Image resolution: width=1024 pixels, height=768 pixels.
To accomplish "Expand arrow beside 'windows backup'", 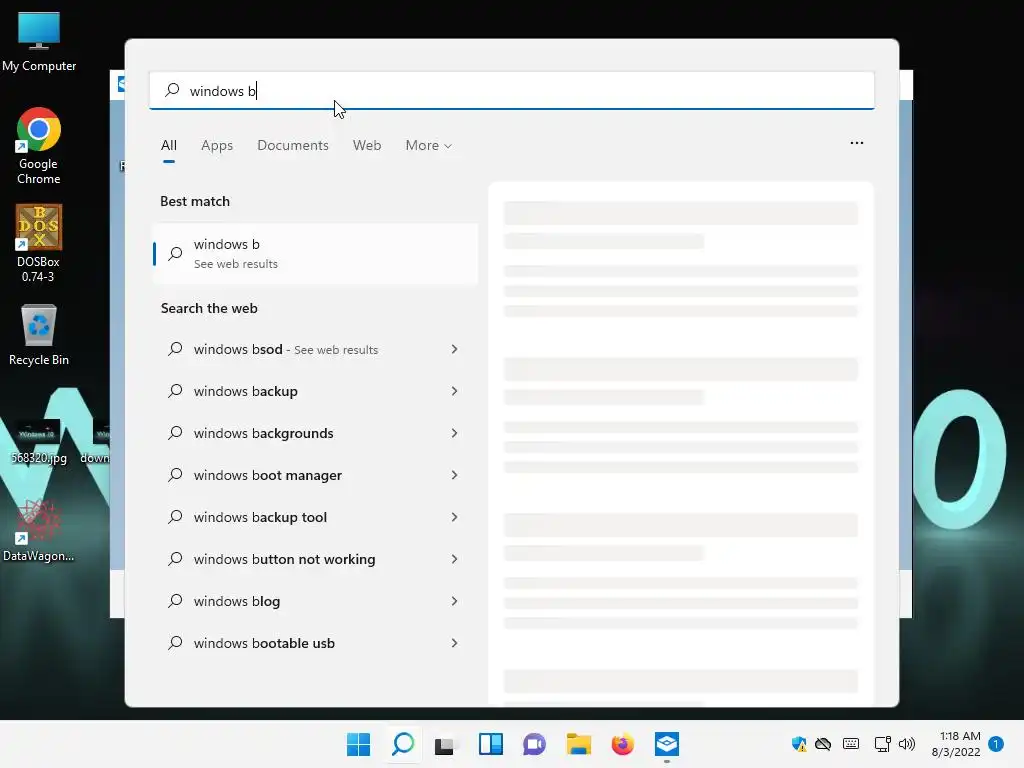I will [455, 391].
